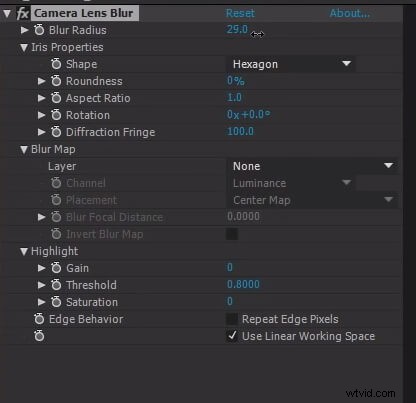Image resolution: width=416 pixels, height=403 pixels.
Task: Toggle the Invert Blur Map checkbox
Action: click(x=232, y=234)
